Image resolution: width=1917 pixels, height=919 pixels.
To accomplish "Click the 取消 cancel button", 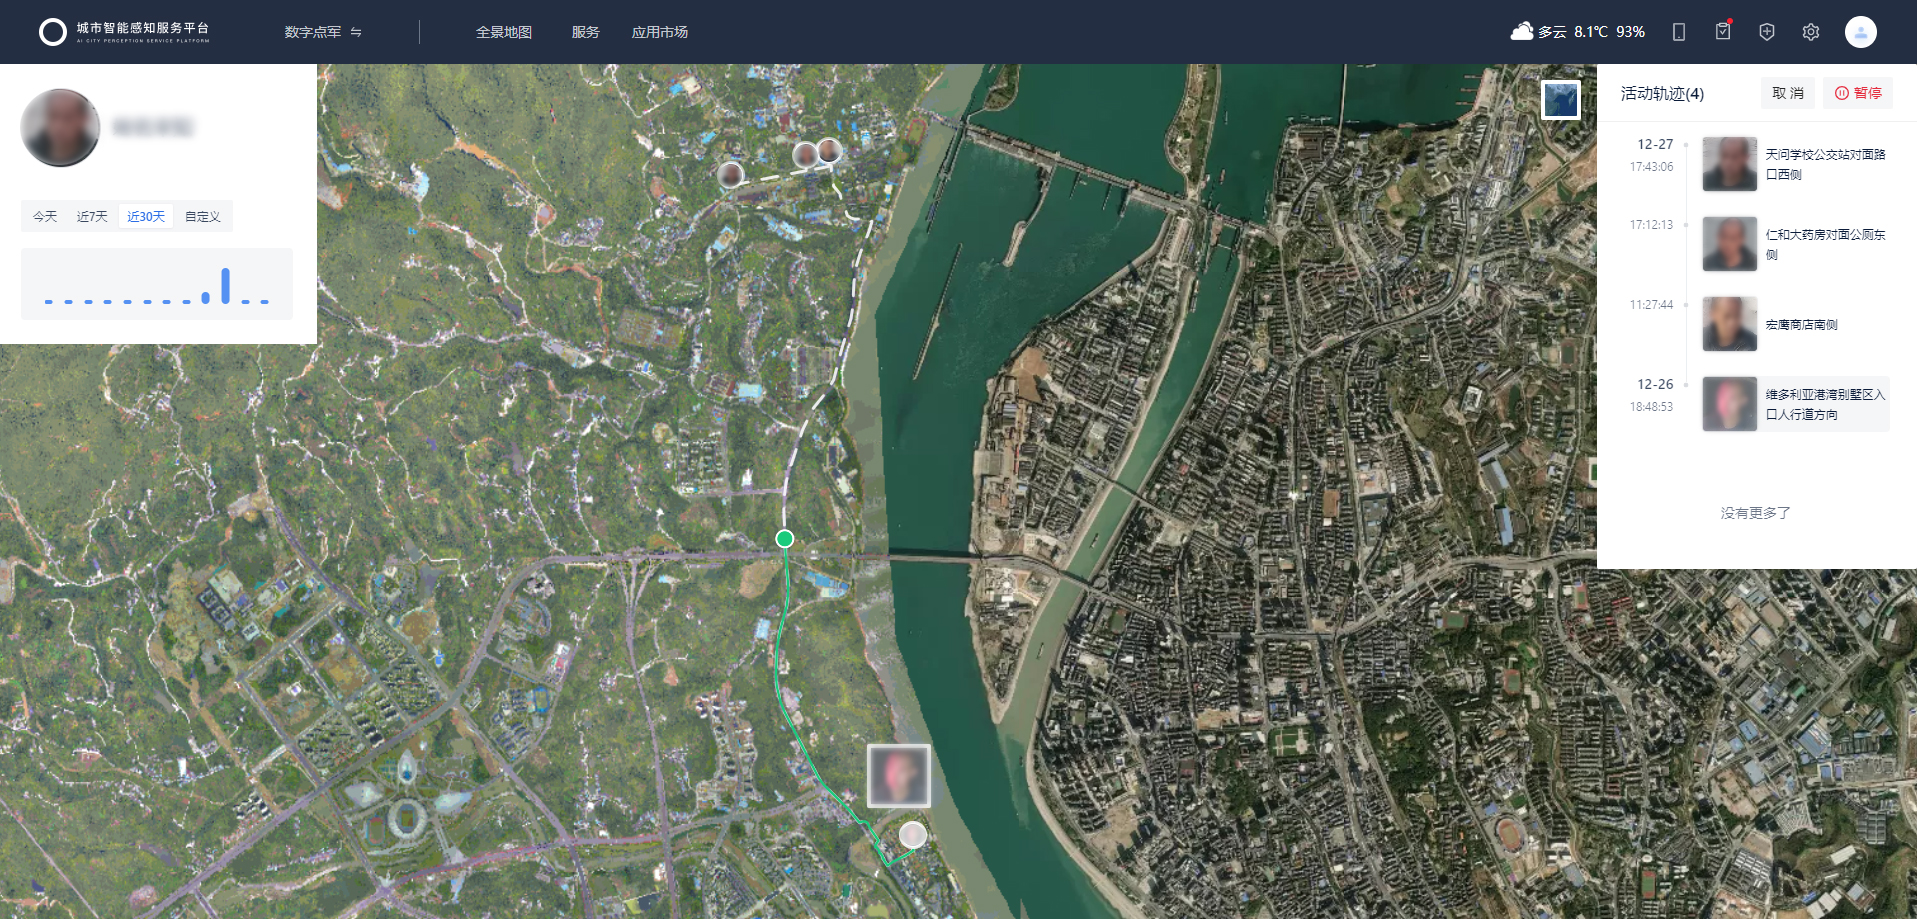I will 1787,93.
